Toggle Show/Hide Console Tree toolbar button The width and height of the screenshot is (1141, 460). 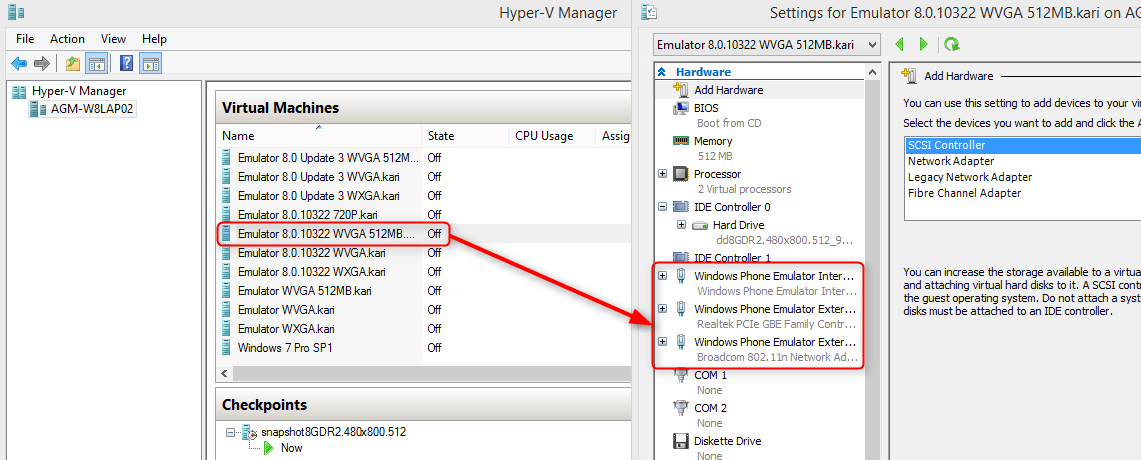pos(96,64)
